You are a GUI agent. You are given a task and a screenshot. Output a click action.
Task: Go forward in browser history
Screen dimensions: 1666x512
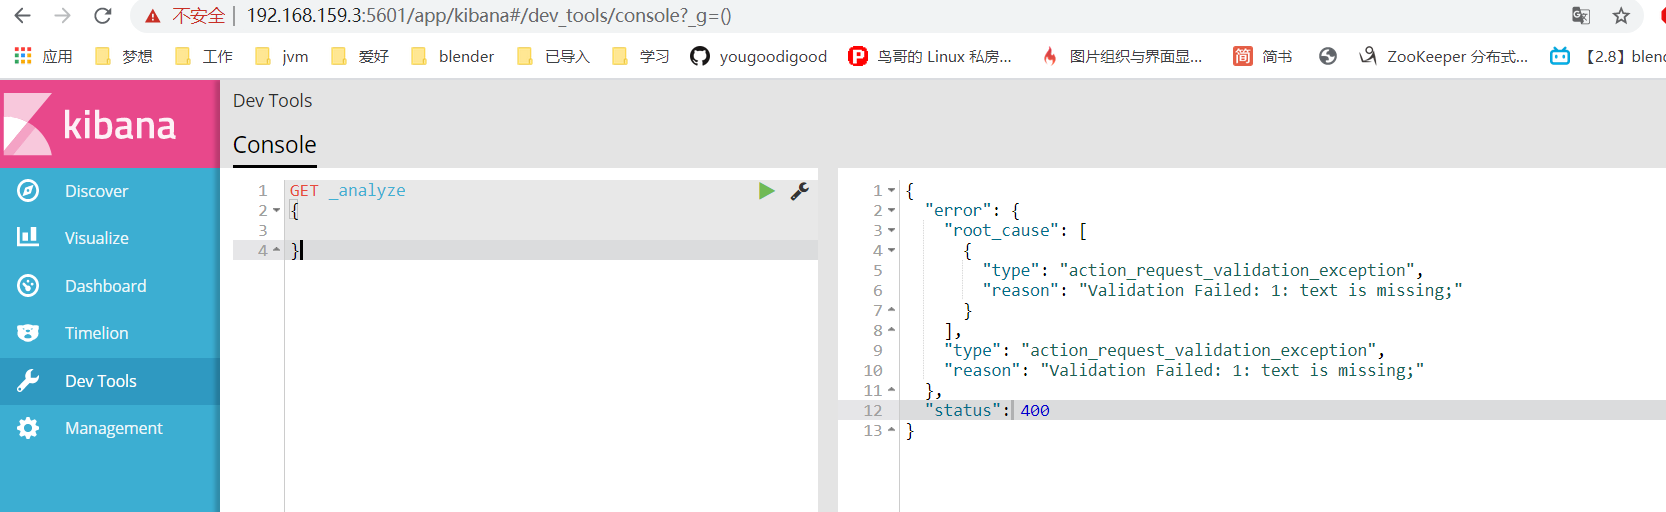[x=62, y=16]
